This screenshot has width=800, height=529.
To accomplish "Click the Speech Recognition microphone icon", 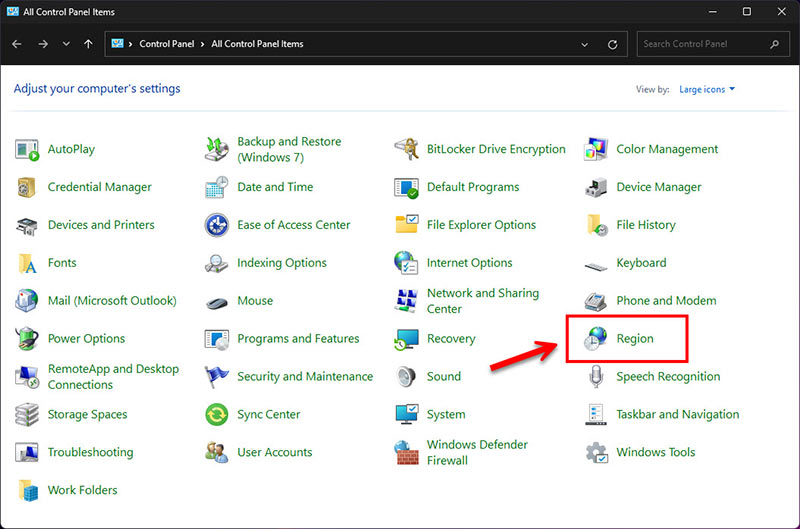I will [x=595, y=376].
